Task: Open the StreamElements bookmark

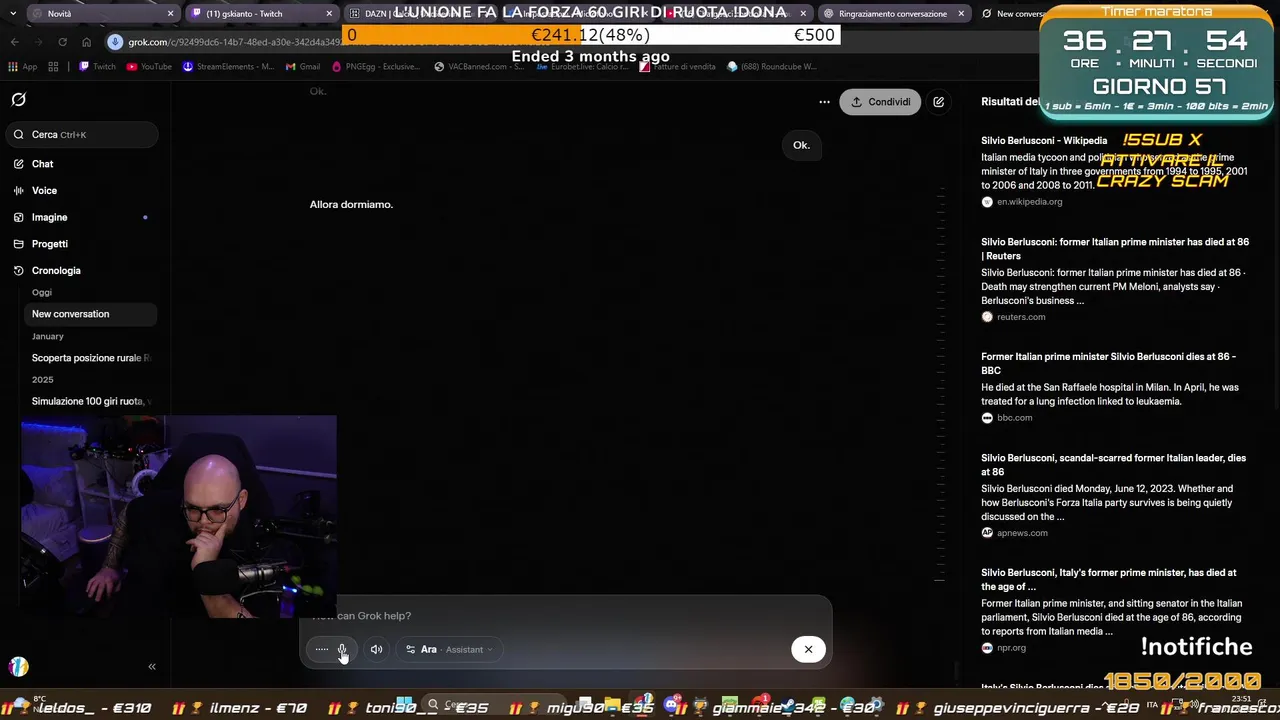Action: pos(228,67)
